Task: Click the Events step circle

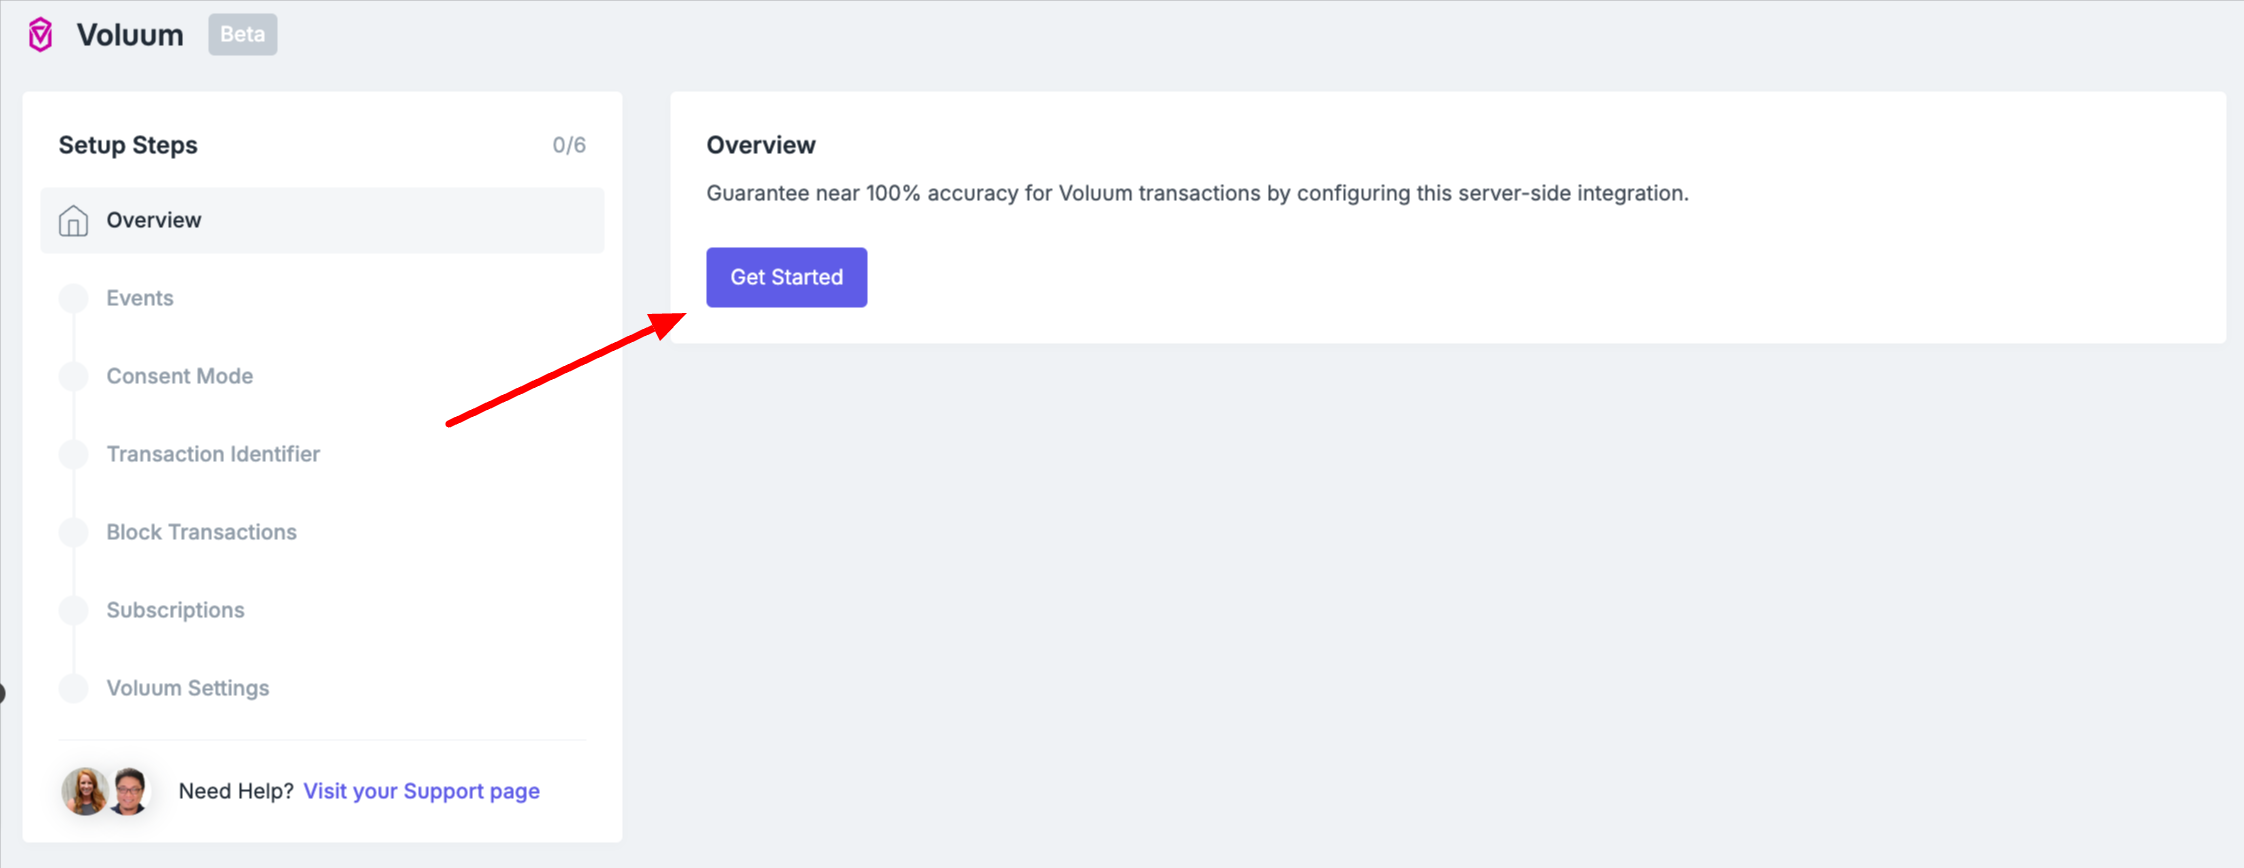Action: 73,297
